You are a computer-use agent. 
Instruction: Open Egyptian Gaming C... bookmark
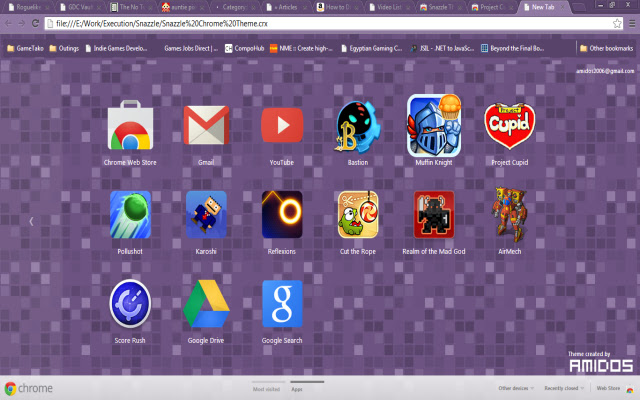coord(372,48)
